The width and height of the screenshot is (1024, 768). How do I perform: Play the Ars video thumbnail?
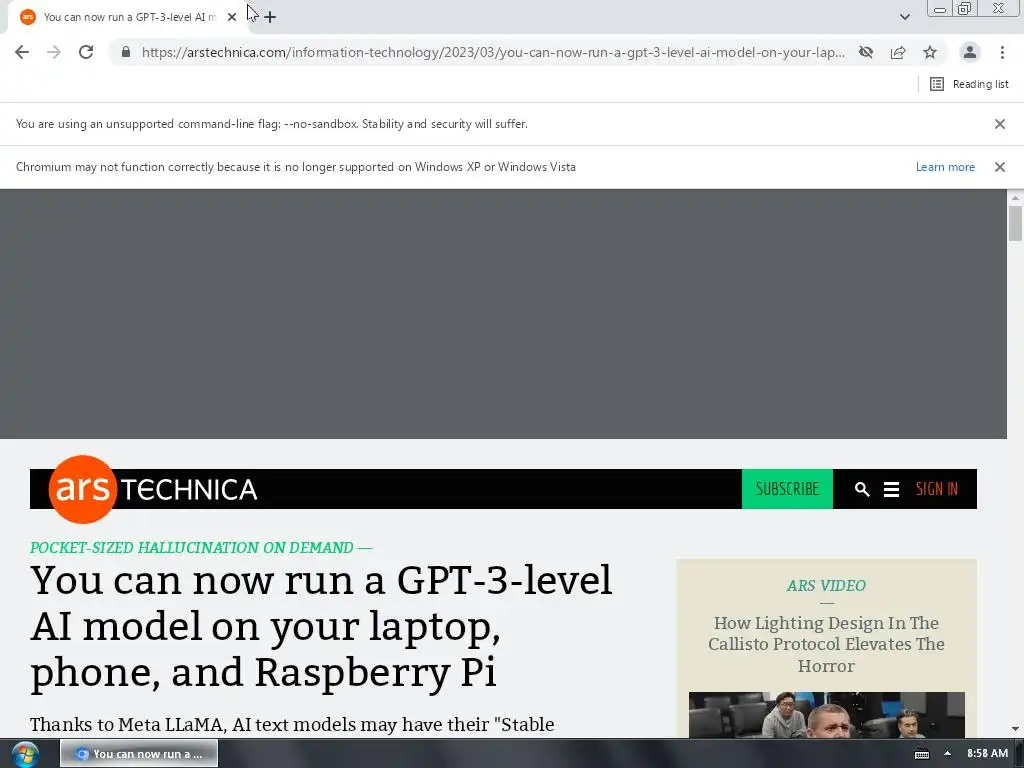(x=826, y=715)
